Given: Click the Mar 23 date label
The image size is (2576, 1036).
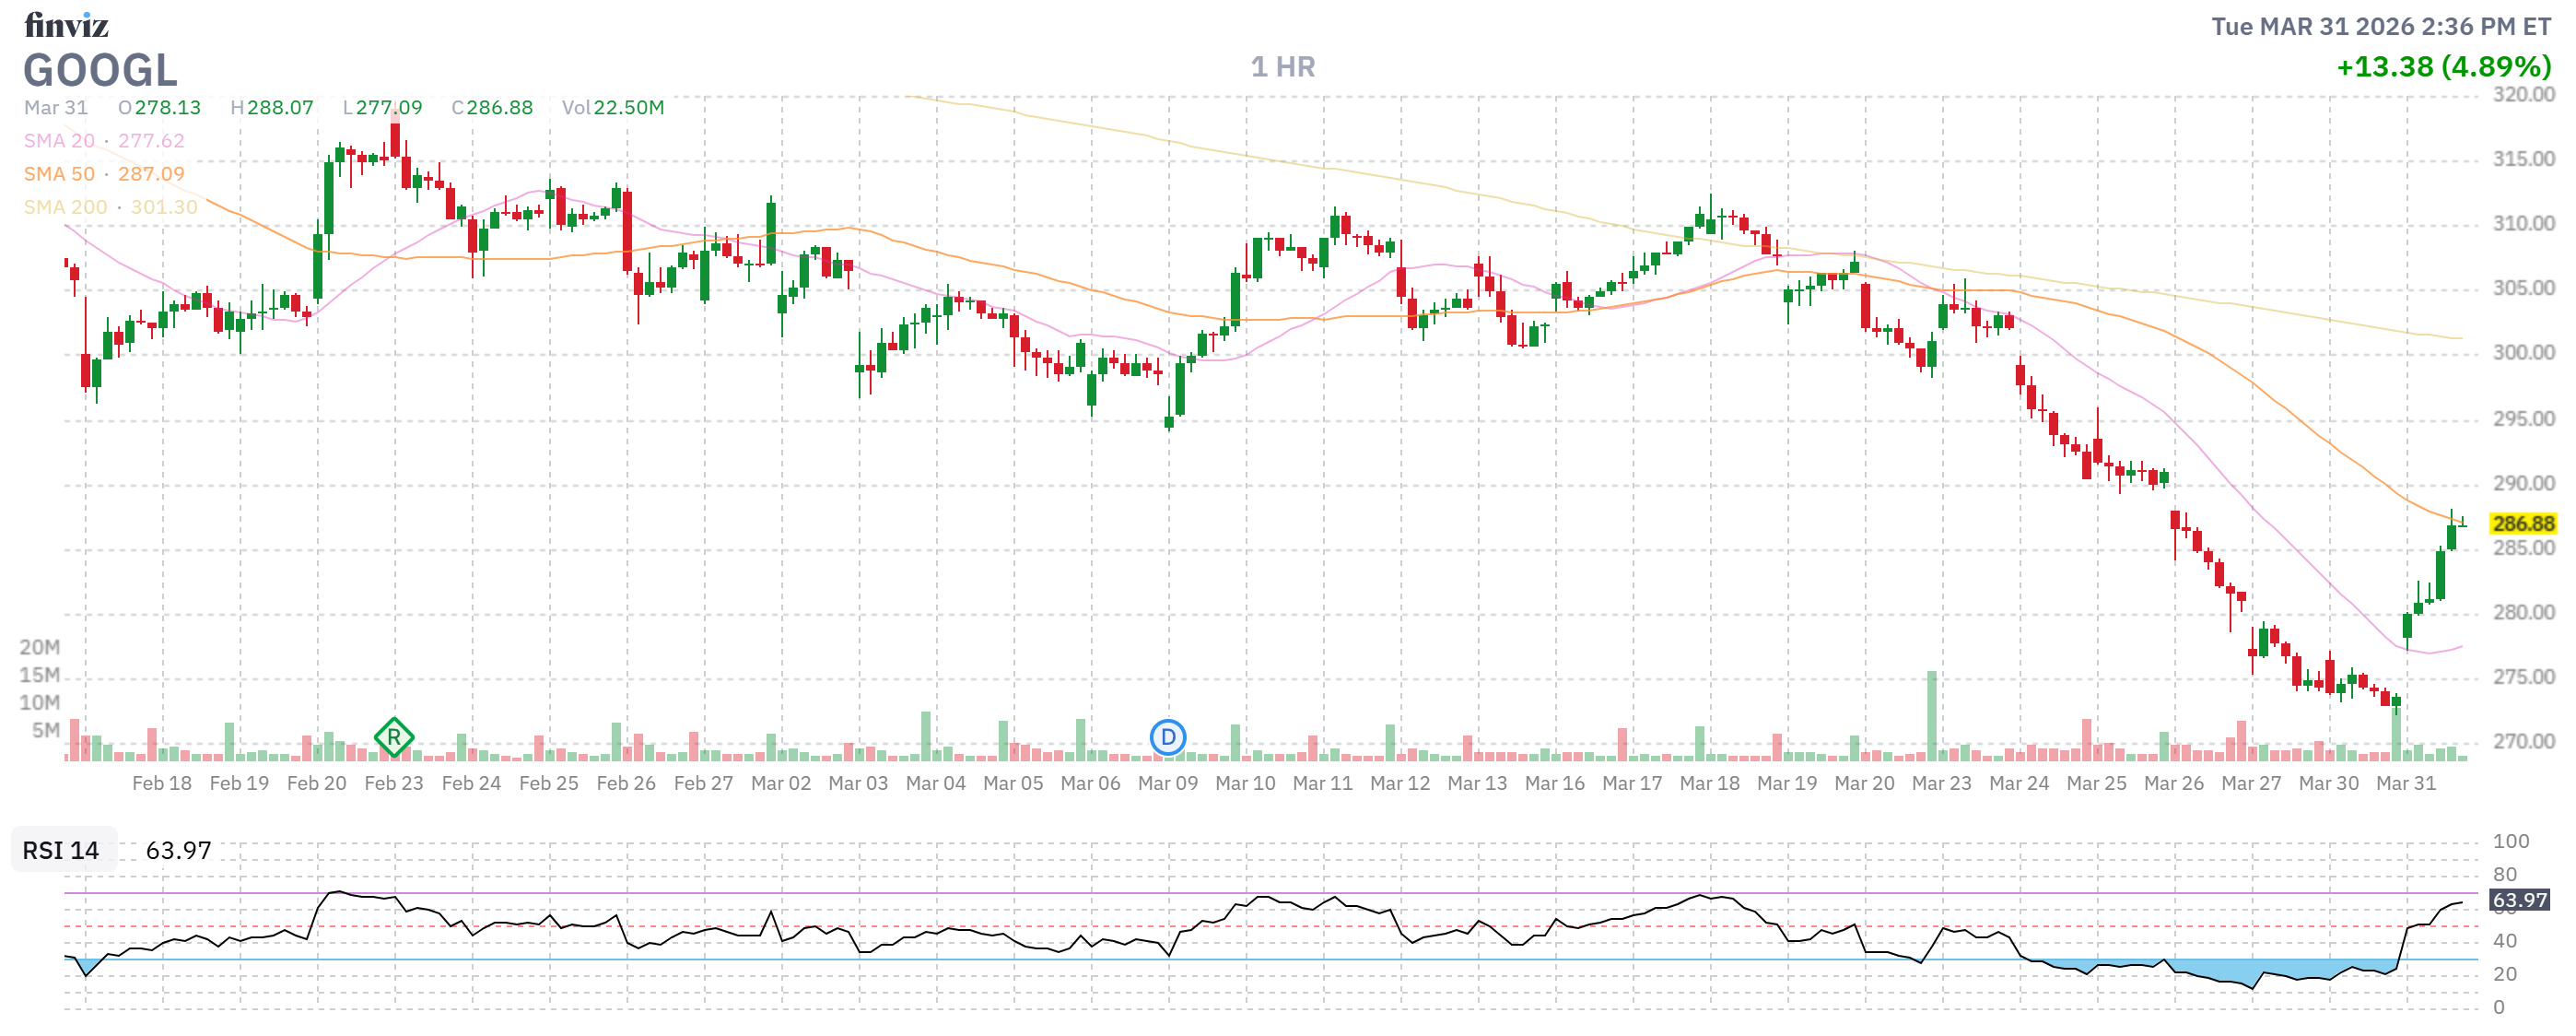Looking at the screenshot, I should tap(1941, 784).
